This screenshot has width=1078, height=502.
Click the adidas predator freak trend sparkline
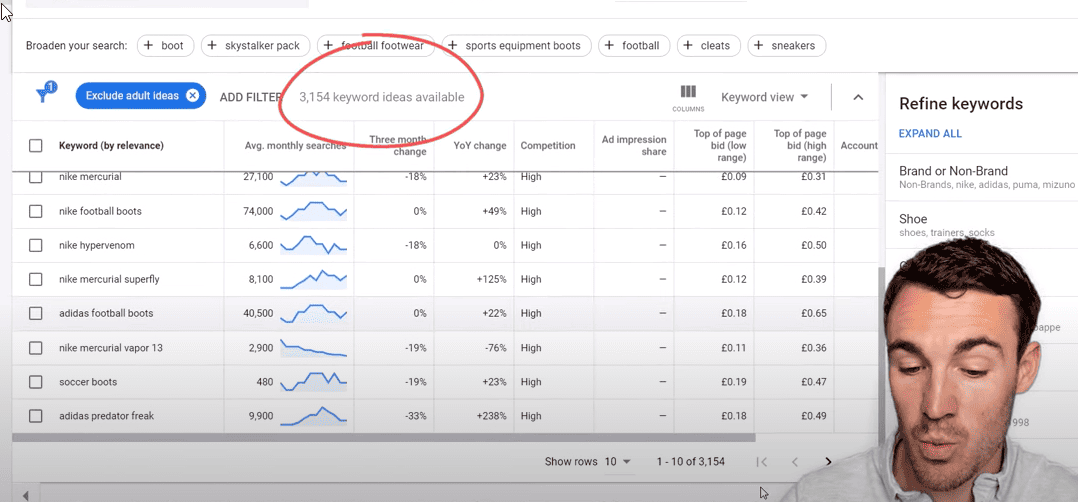coord(314,415)
